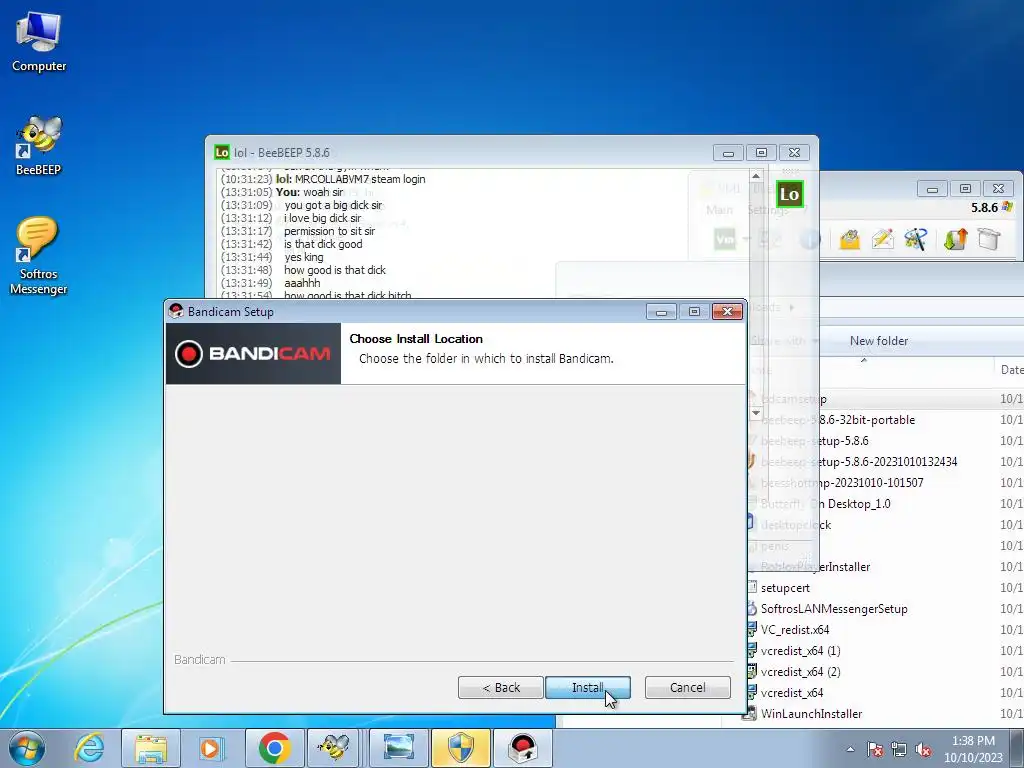This screenshot has width=1024, height=768.
Task: Select file ending 5.8.6-20231010132434
Action: 858,462
